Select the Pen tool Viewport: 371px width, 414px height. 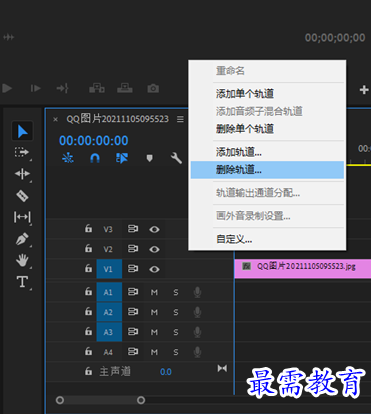22,239
